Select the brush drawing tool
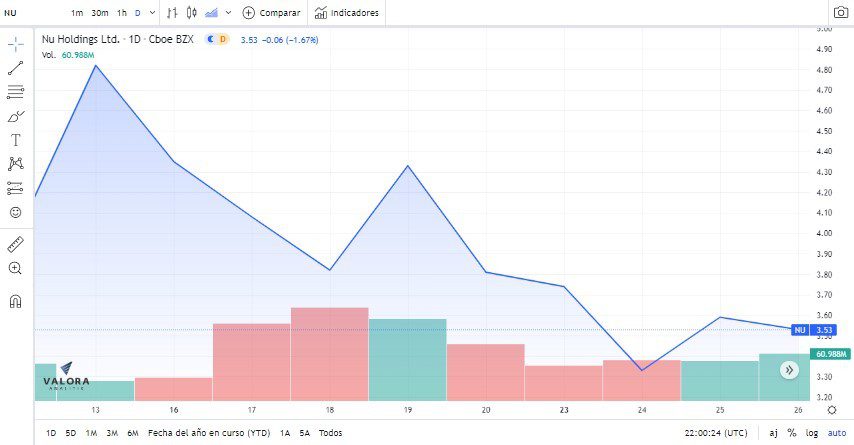Screen dimensions: 854x445 click(16, 116)
